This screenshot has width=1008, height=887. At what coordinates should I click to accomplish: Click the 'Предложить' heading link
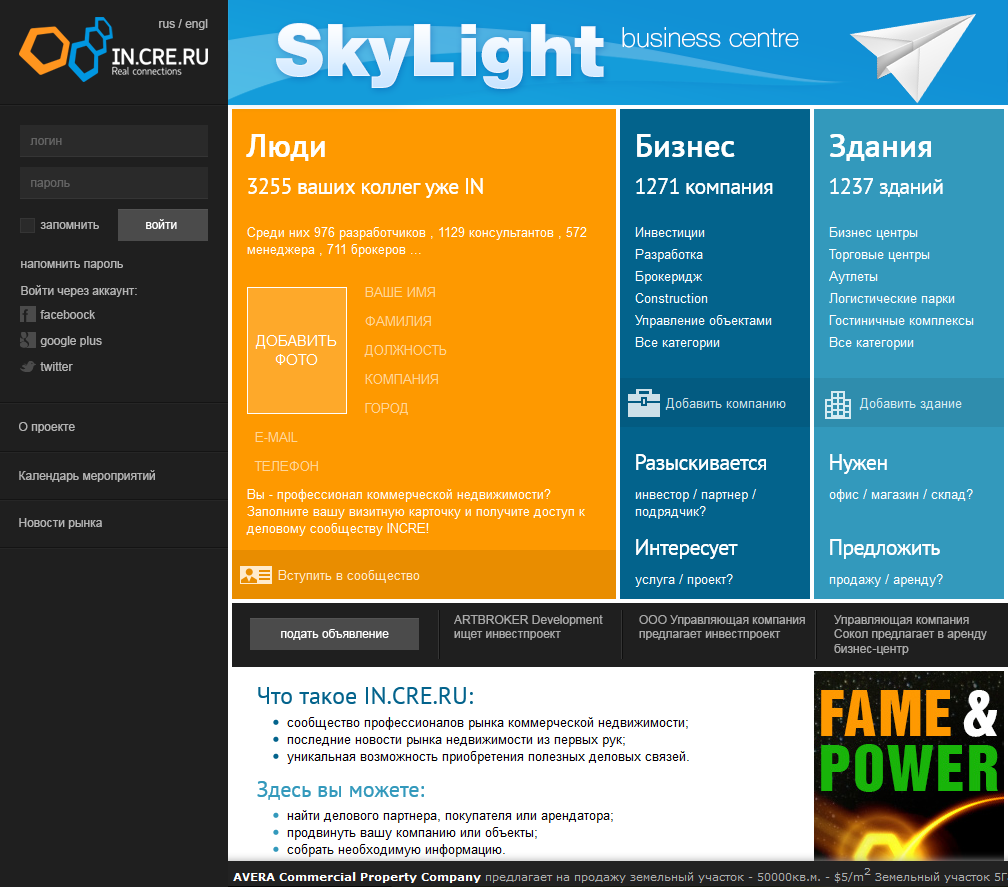(x=885, y=548)
